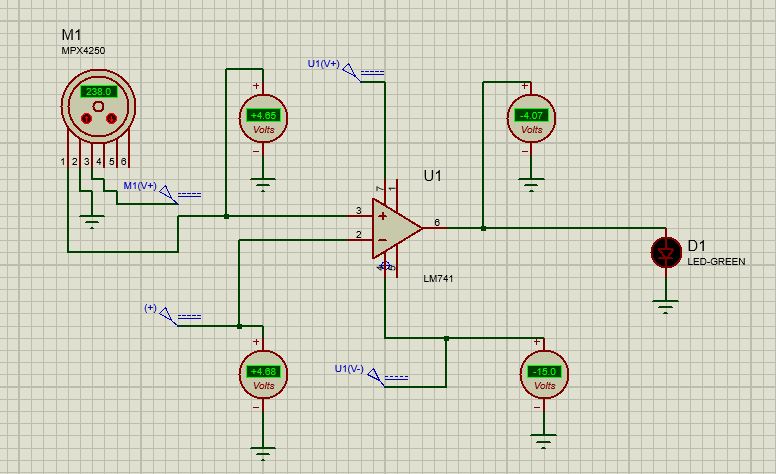Click the wire junction dot on op-amp output

484,229
